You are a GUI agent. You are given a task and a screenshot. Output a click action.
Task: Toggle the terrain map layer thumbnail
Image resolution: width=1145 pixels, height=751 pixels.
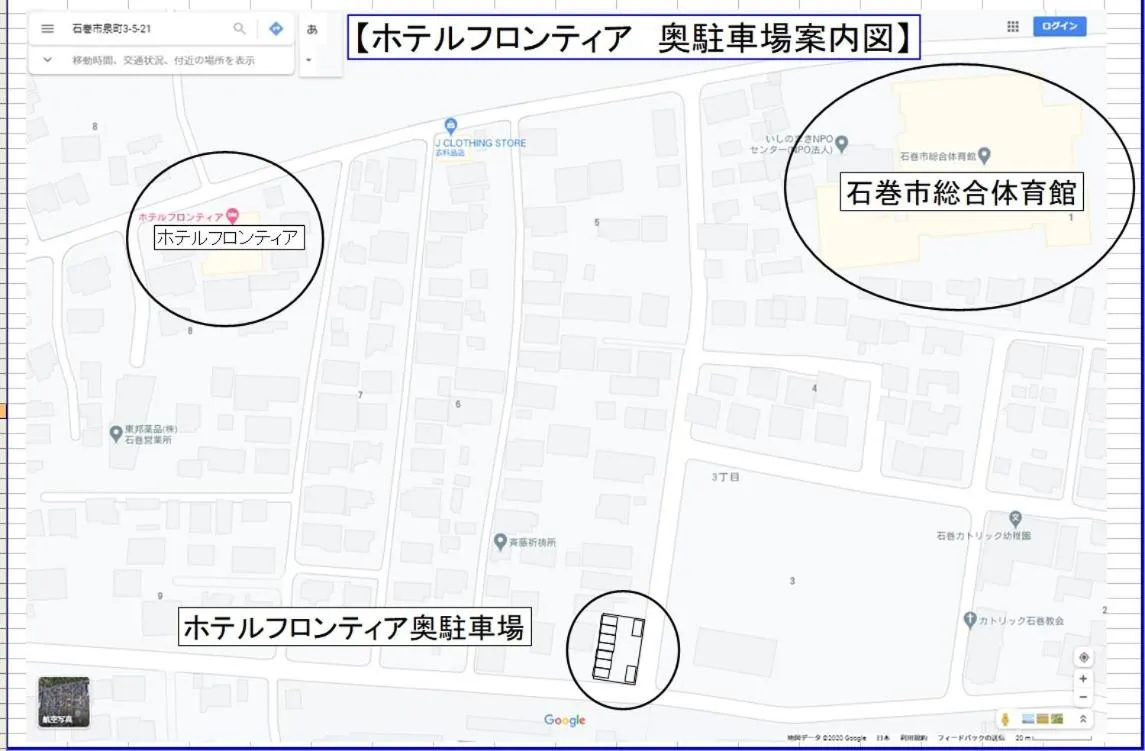tap(1043, 718)
